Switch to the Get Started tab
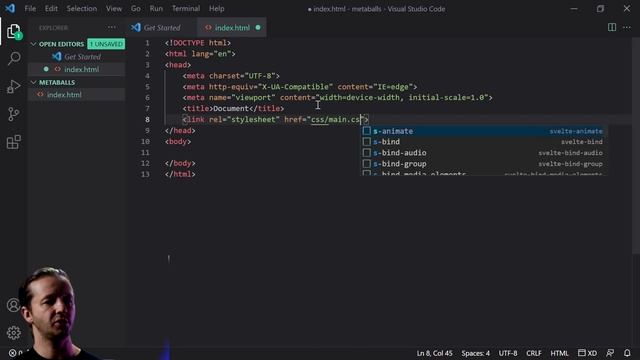This screenshot has width=640, height=360. pos(162,27)
